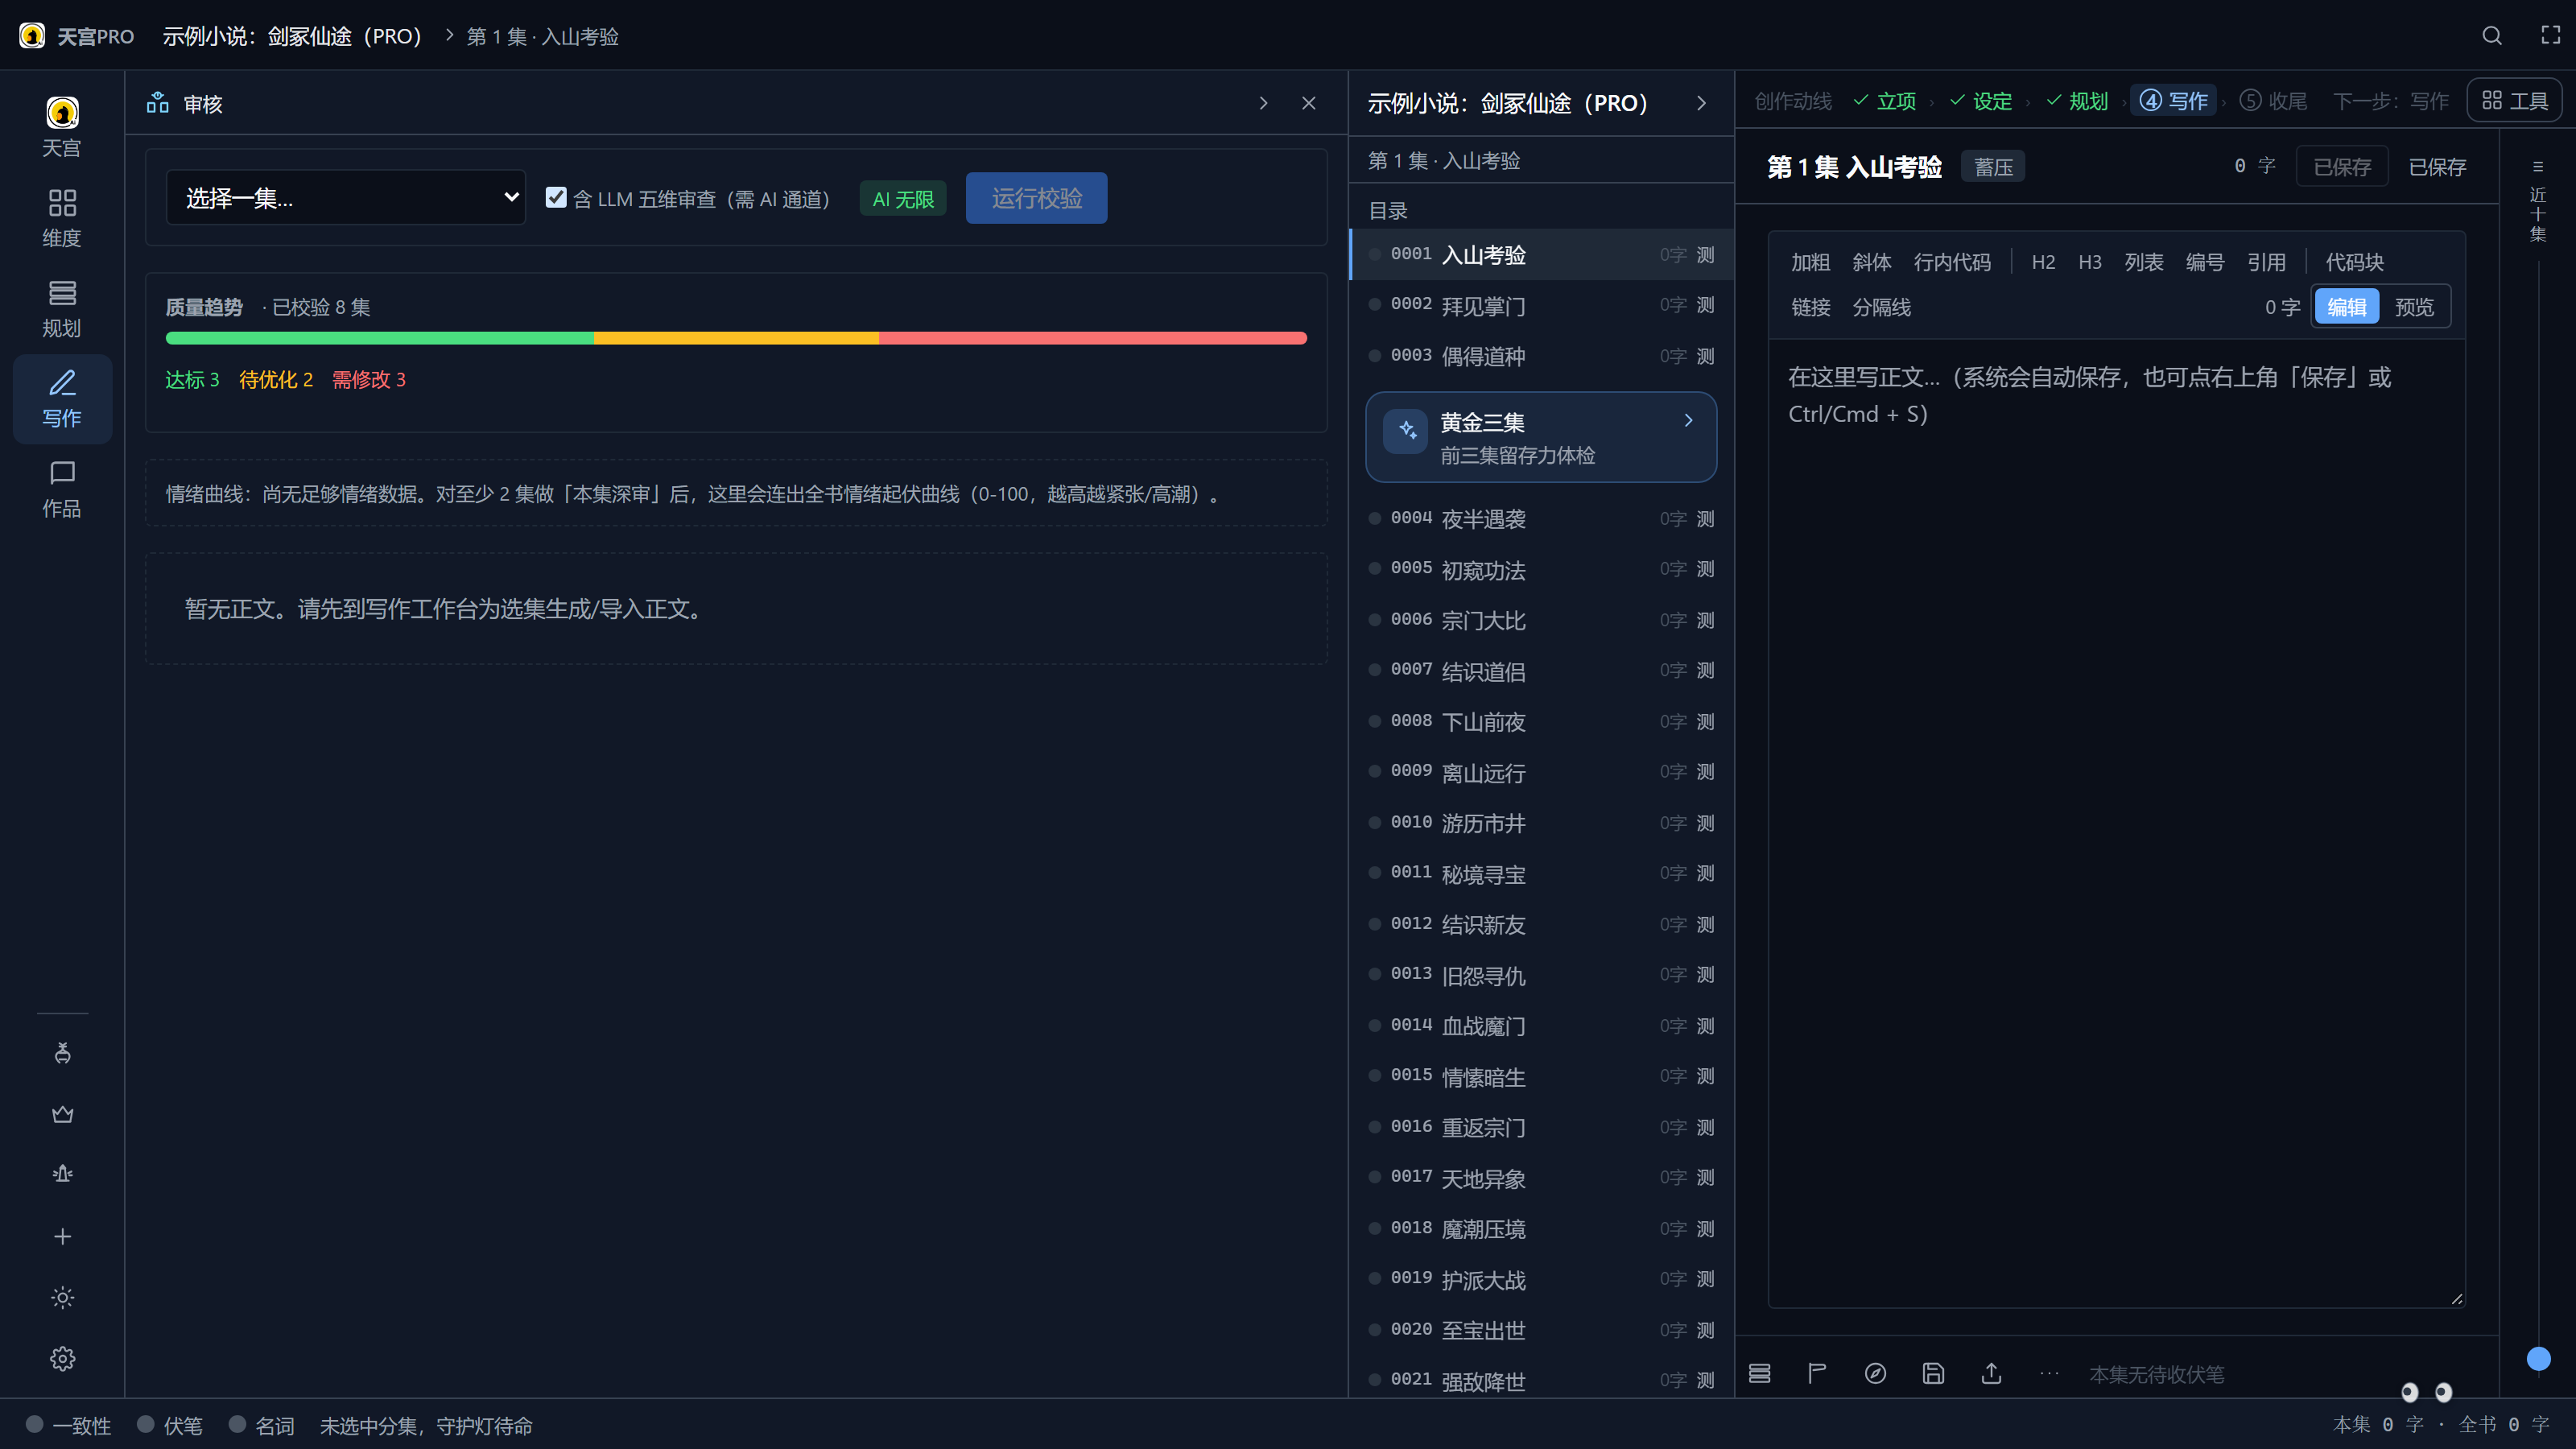
Task: Select chapter 0006 宗门大比
Action: (x=1541, y=620)
